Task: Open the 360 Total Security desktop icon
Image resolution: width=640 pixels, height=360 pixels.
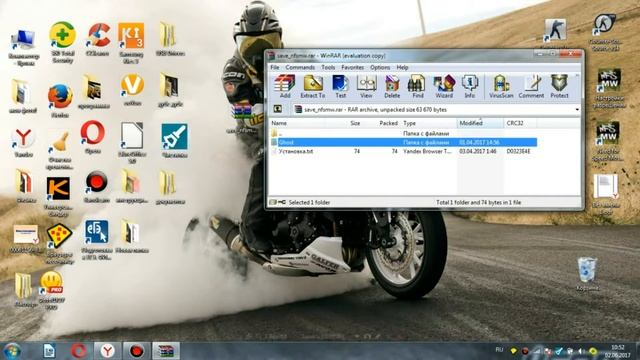Action: [62, 42]
